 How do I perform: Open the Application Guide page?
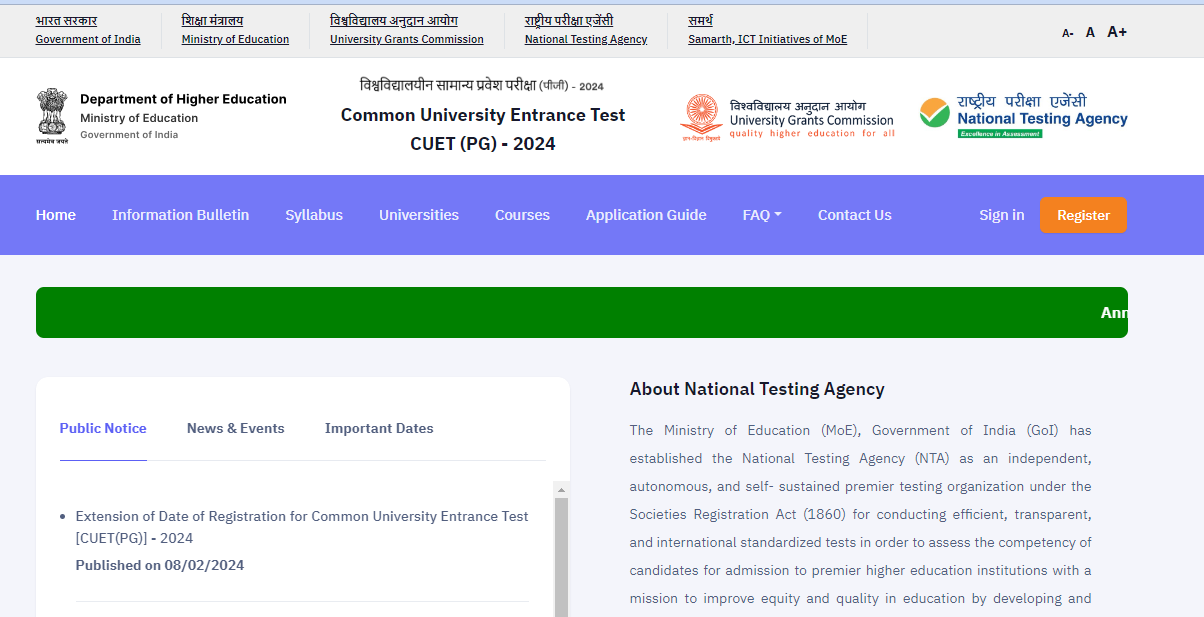pos(646,215)
